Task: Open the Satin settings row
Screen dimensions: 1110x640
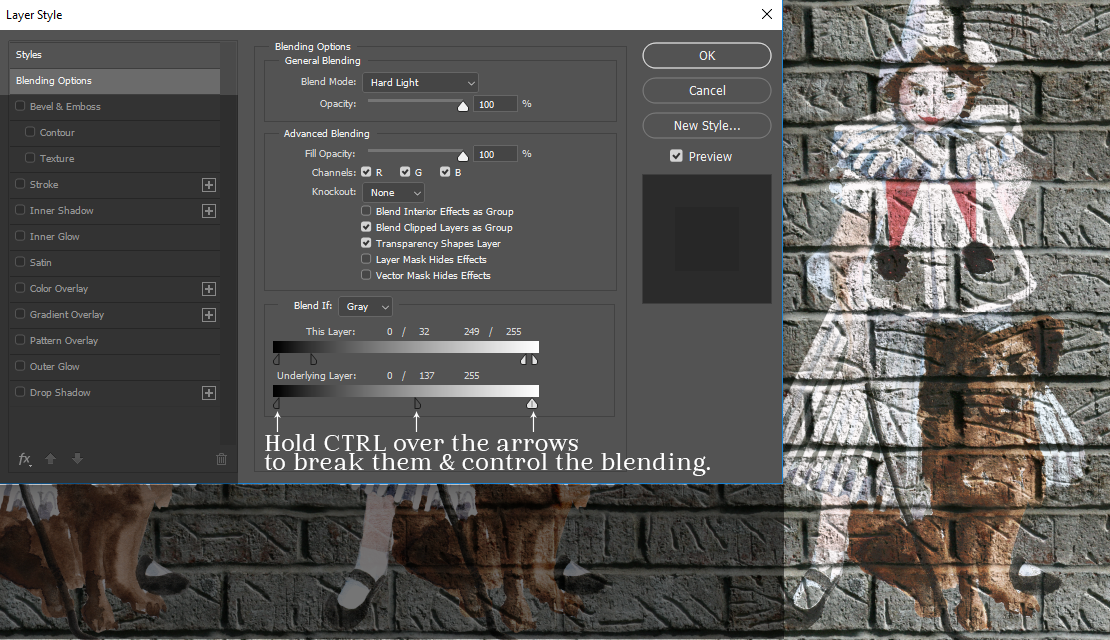Action: click(115, 263)
